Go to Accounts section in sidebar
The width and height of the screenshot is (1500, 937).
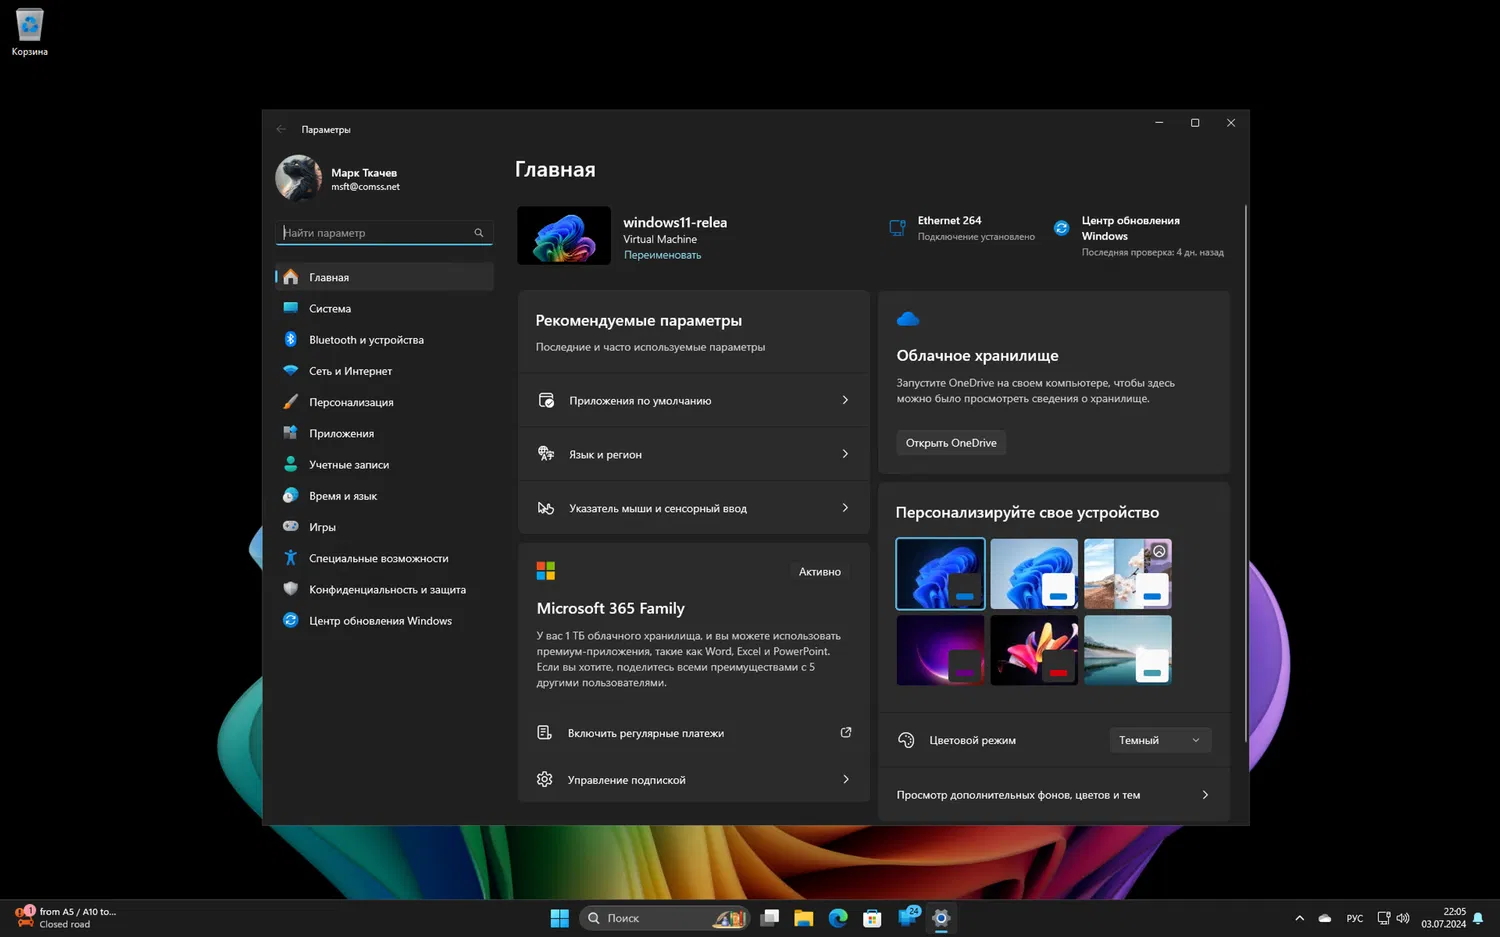(x=349, y=465)
